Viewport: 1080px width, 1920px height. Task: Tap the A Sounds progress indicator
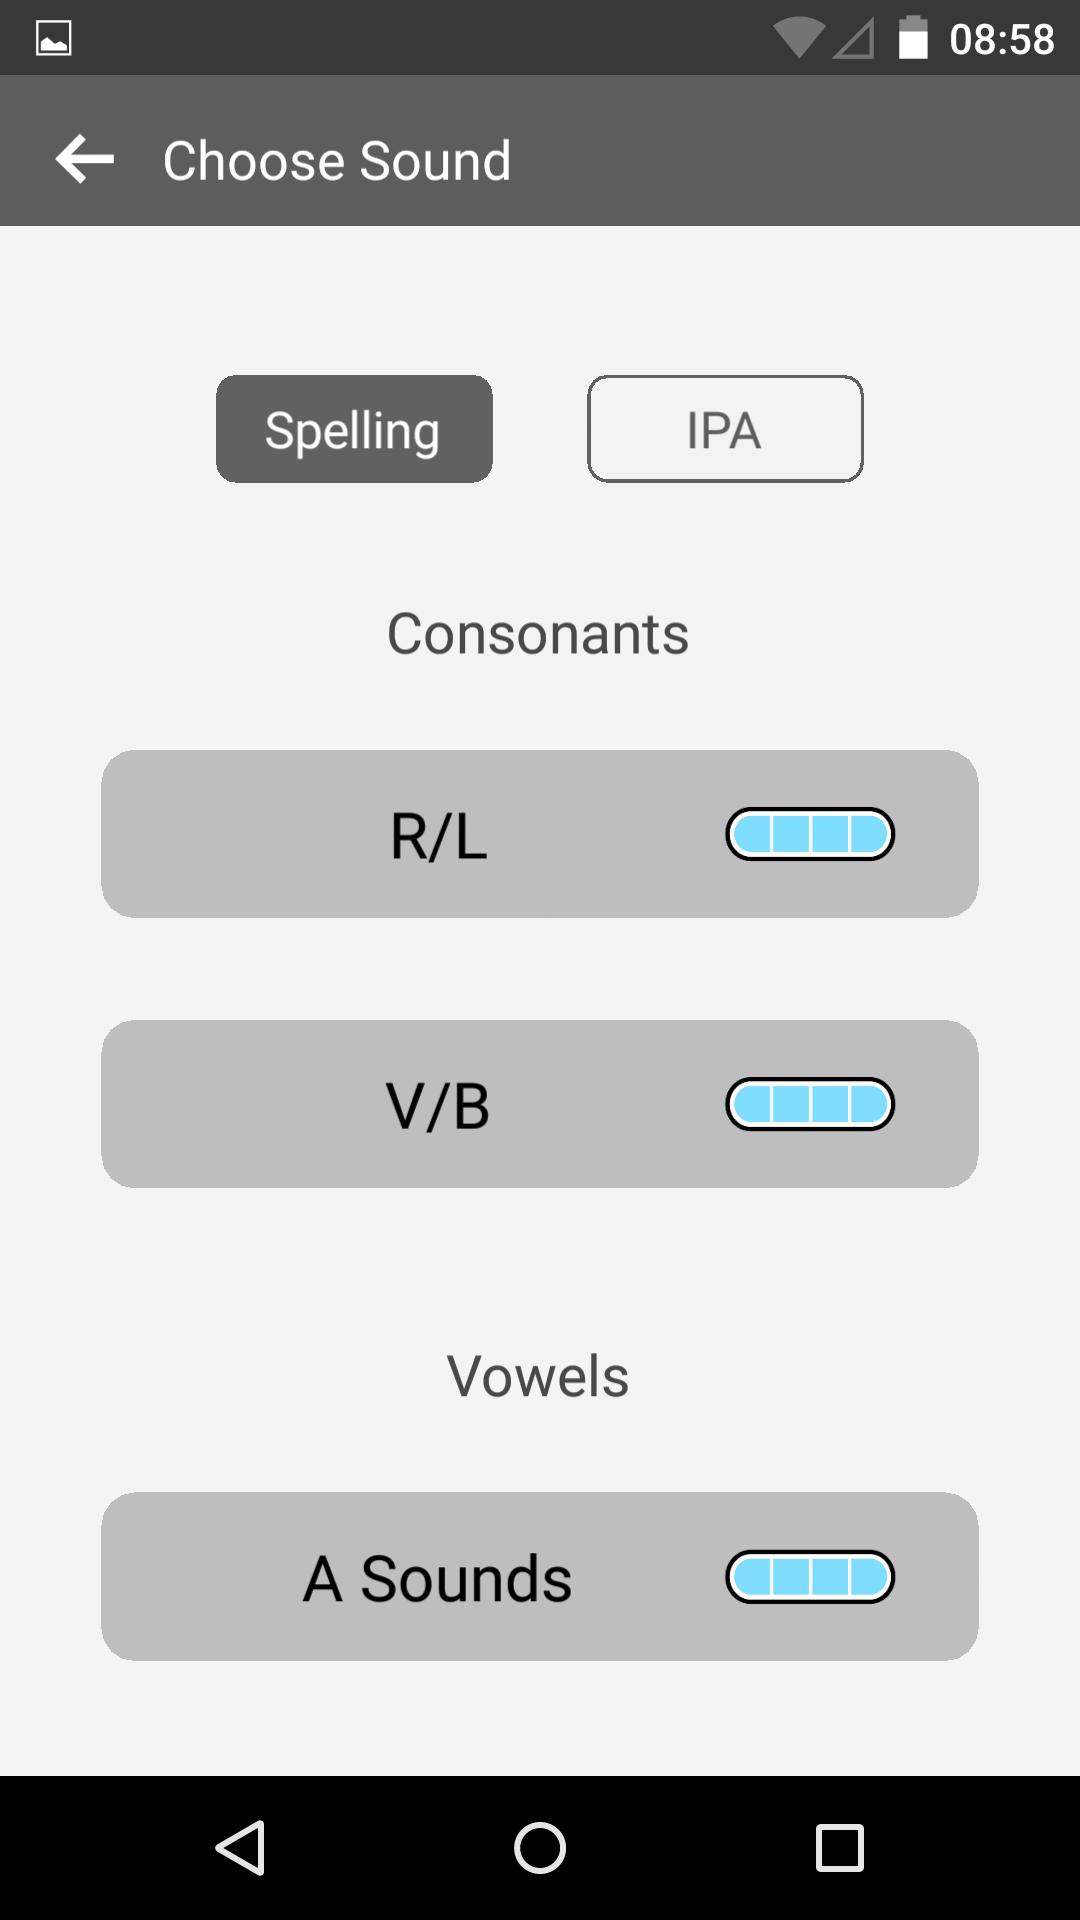(x=810, y=1578)
